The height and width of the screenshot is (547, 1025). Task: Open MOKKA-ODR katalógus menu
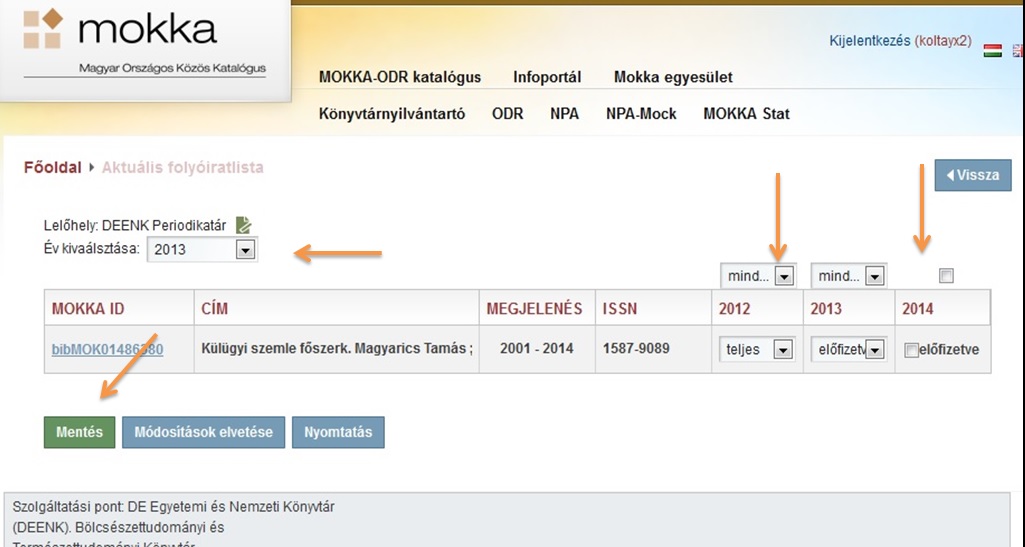[x=400, y=77]
